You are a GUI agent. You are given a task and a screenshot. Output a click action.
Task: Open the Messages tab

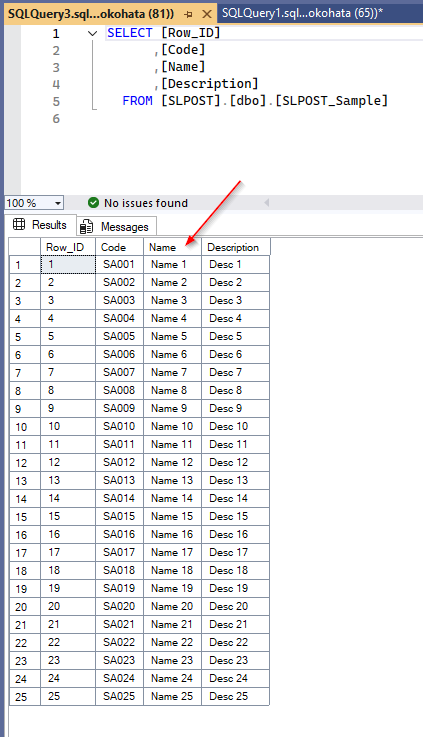click(114, 227)
